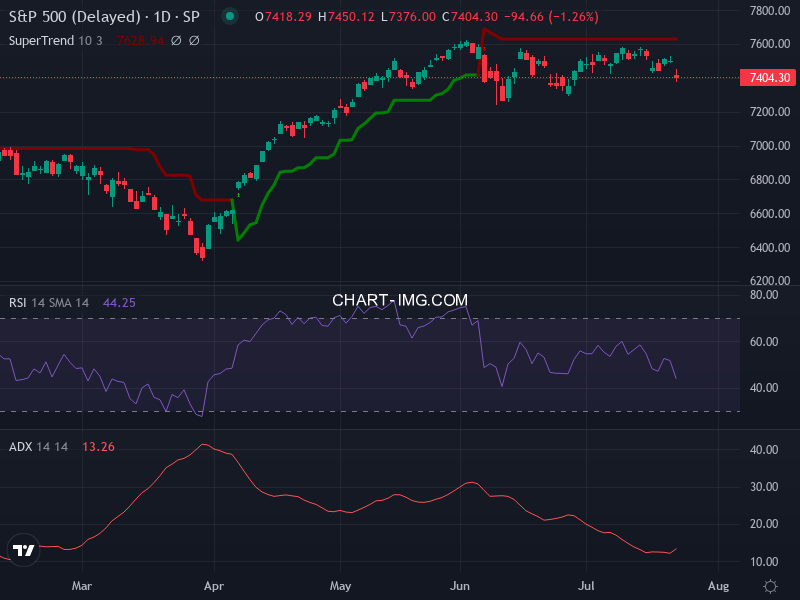Viewport: 800px width, 600px height.
Task: Click the 7600.00 price axis label
Action: 770,44
